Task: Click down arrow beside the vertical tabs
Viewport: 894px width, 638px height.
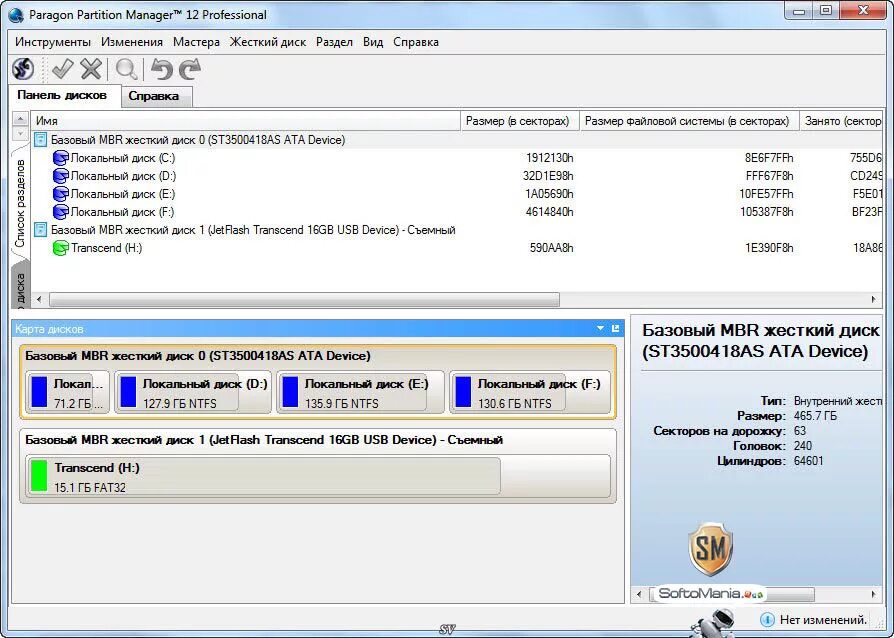Action: 20,133
